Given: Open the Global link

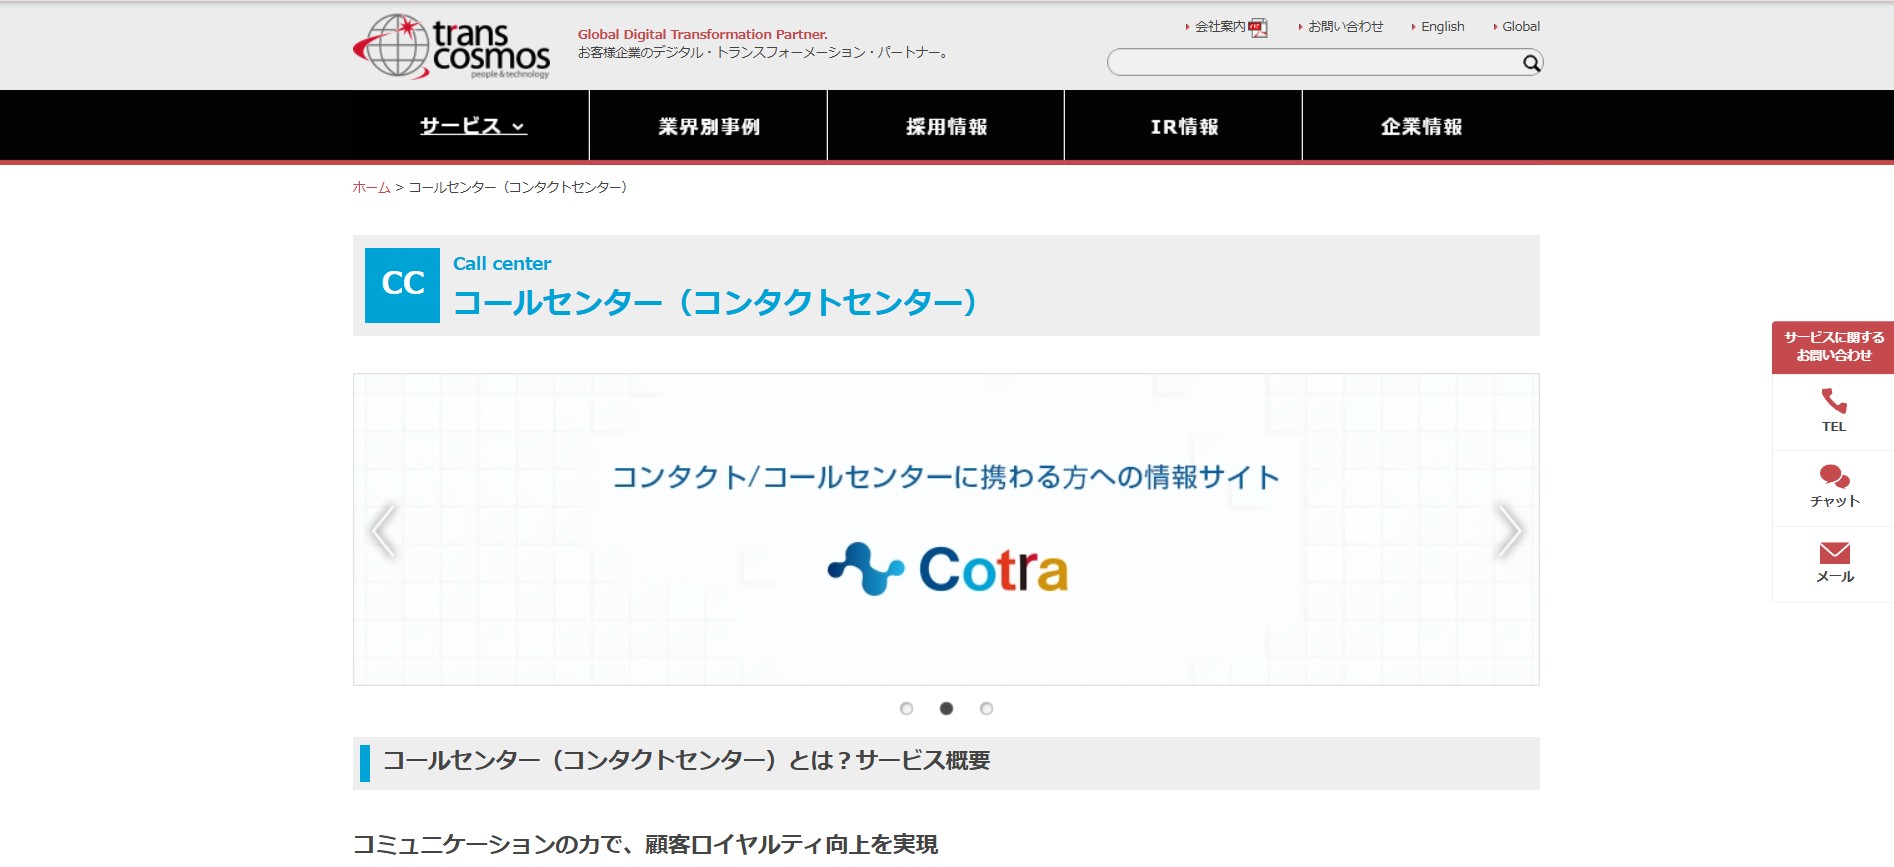Looking at the screenshot, I should (x=1520, y=27).
